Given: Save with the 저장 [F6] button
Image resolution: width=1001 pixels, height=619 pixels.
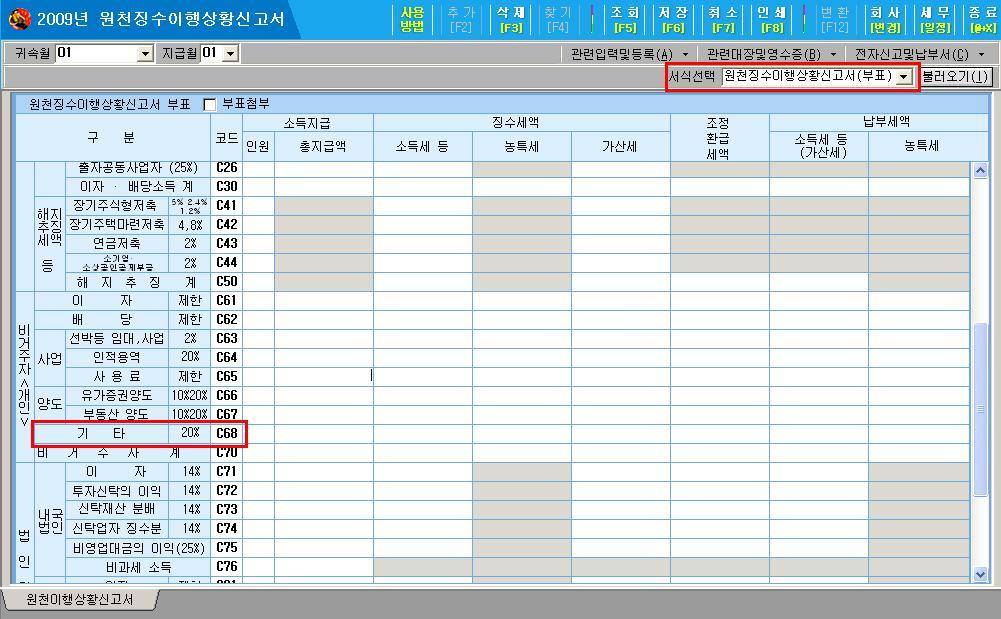Looking at the screenshot, I should click(x=673, y=19).
